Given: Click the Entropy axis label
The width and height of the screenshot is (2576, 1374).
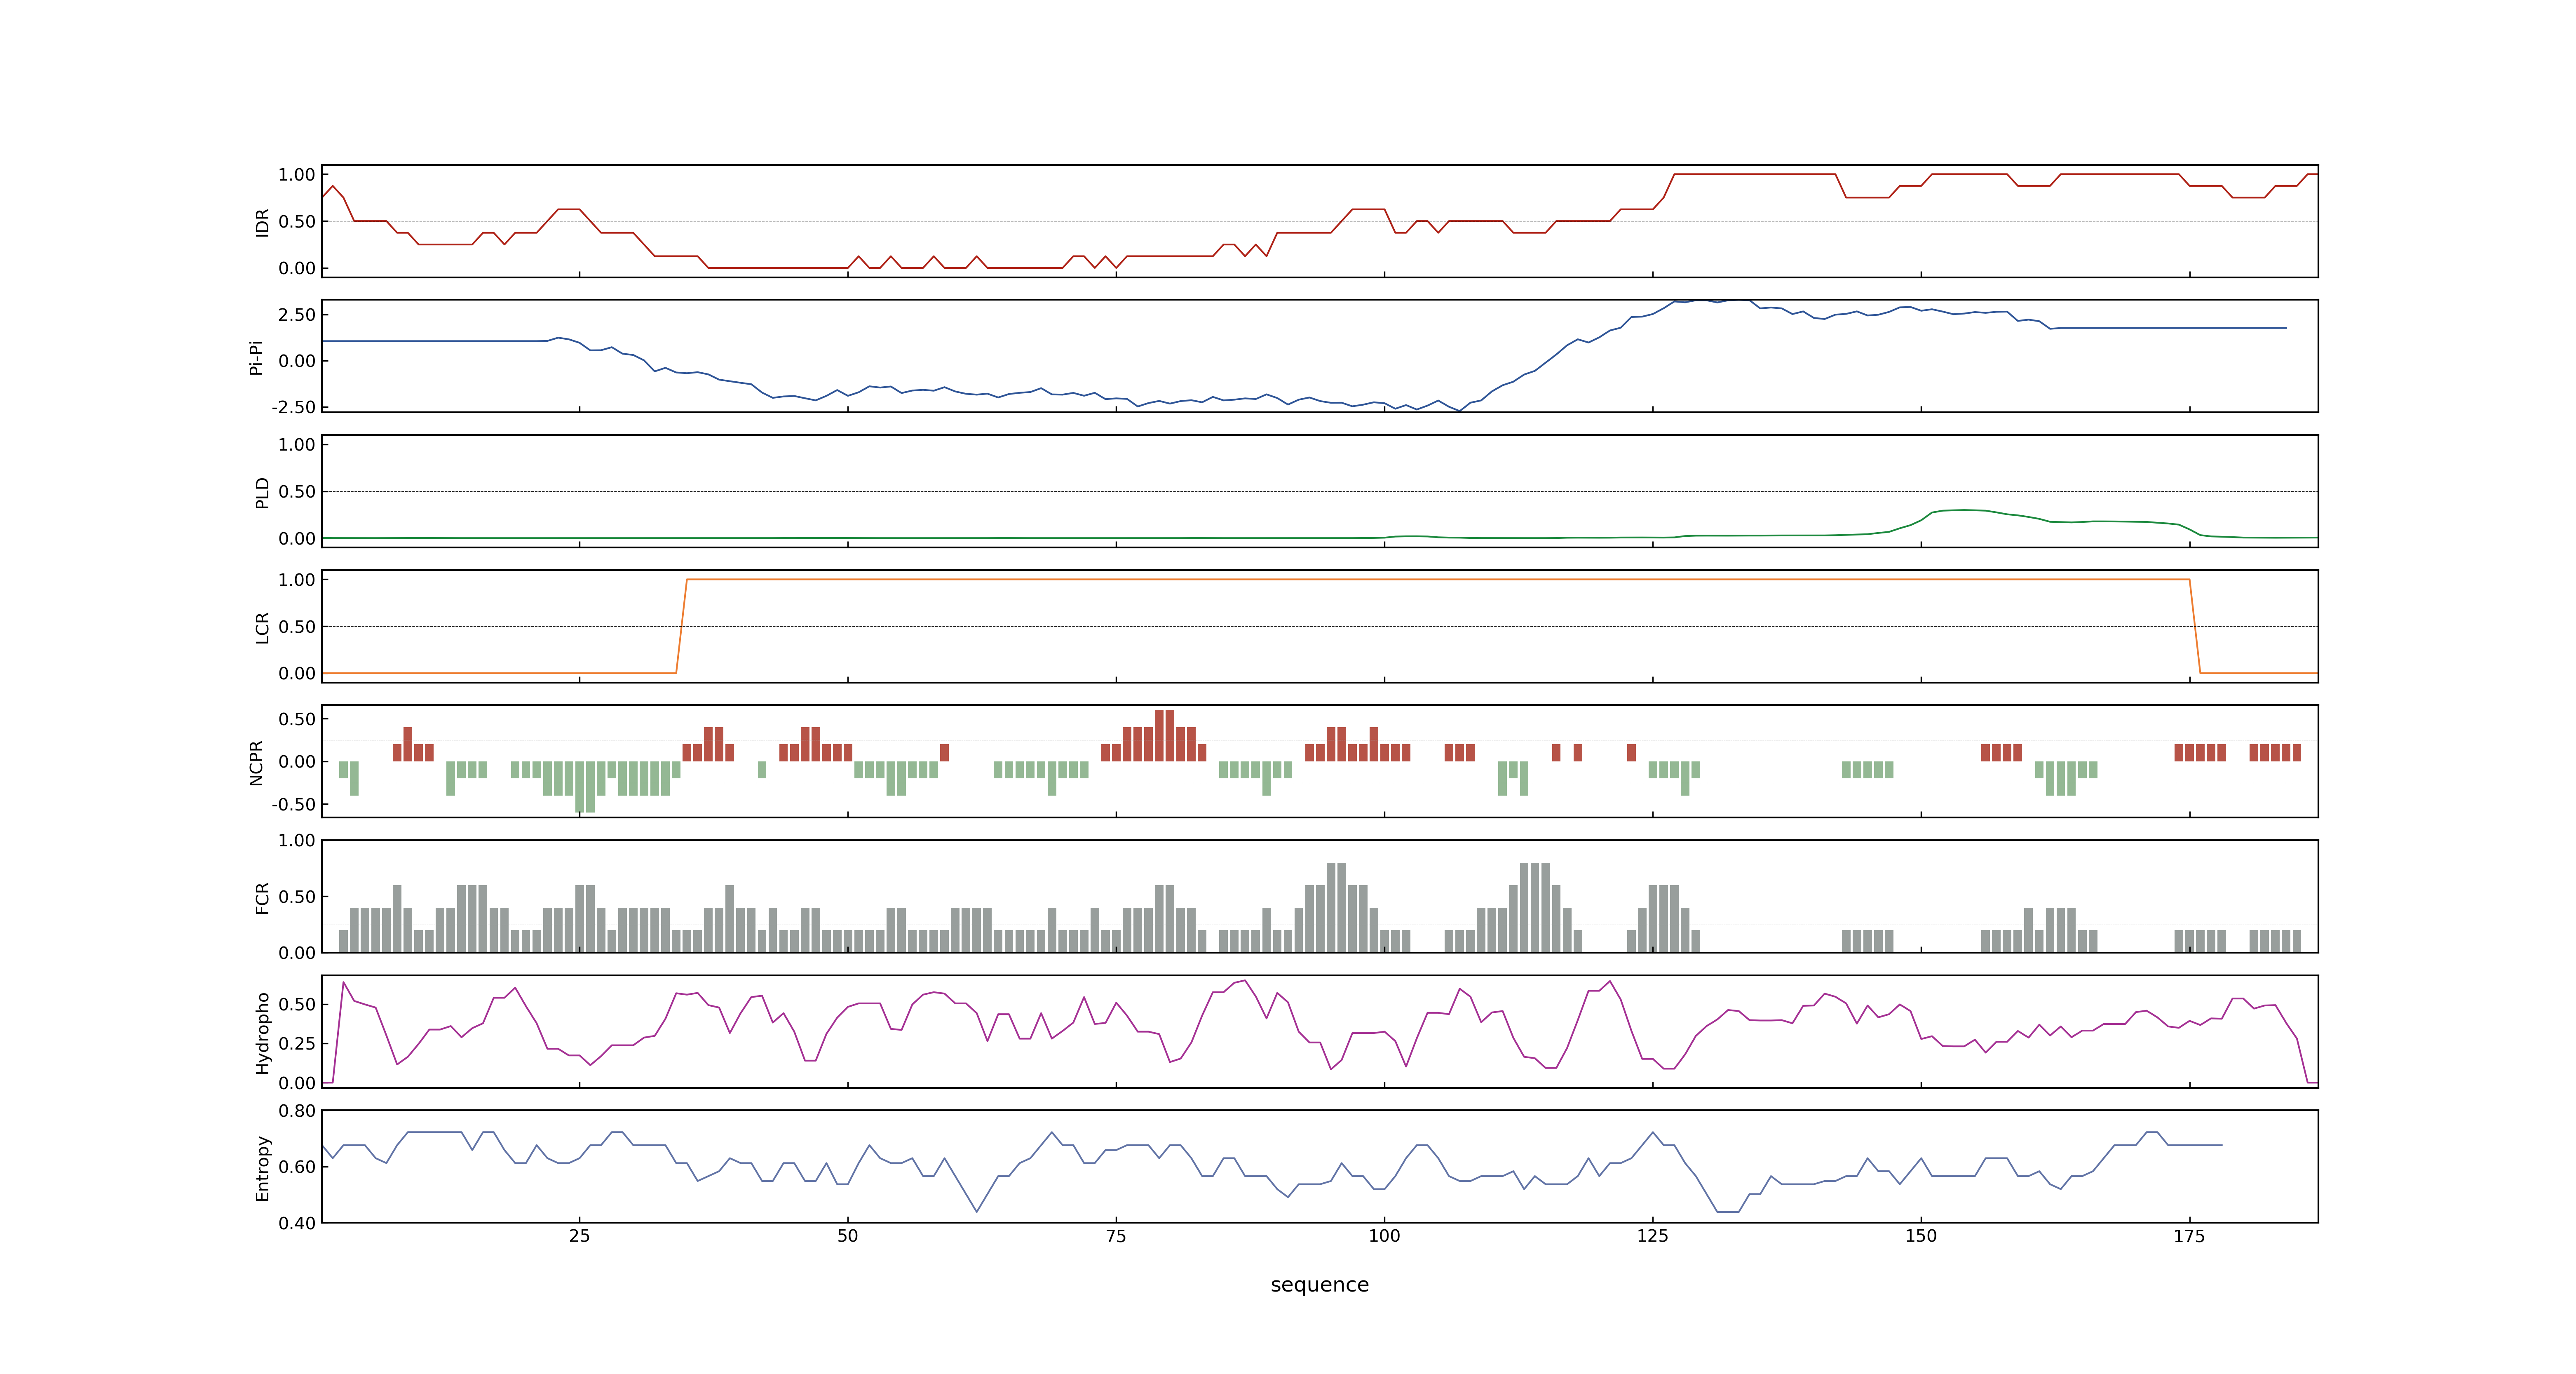Looking at the screenshot, I should coord(262,1168).
